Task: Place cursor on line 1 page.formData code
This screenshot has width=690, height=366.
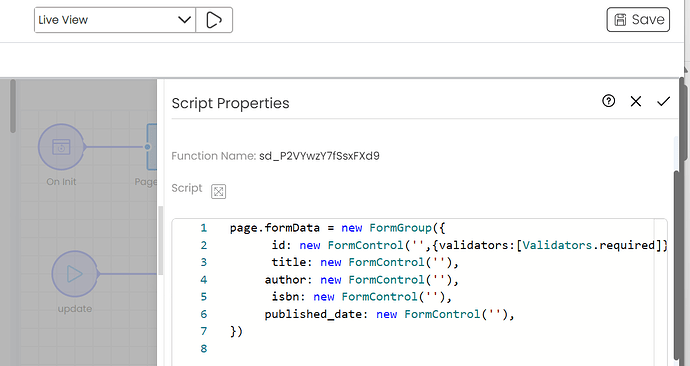Action: point(338,228)
